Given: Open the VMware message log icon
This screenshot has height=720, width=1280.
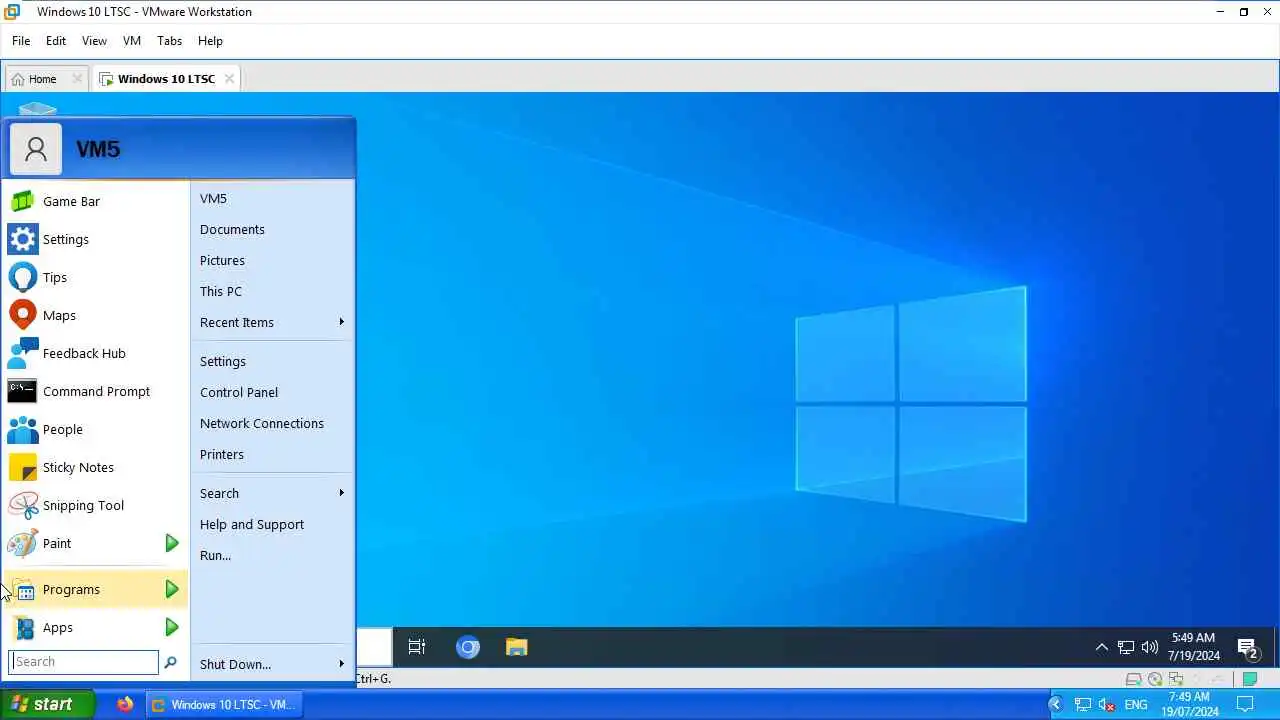Looking at the screenshot, I should (1250, 679).
